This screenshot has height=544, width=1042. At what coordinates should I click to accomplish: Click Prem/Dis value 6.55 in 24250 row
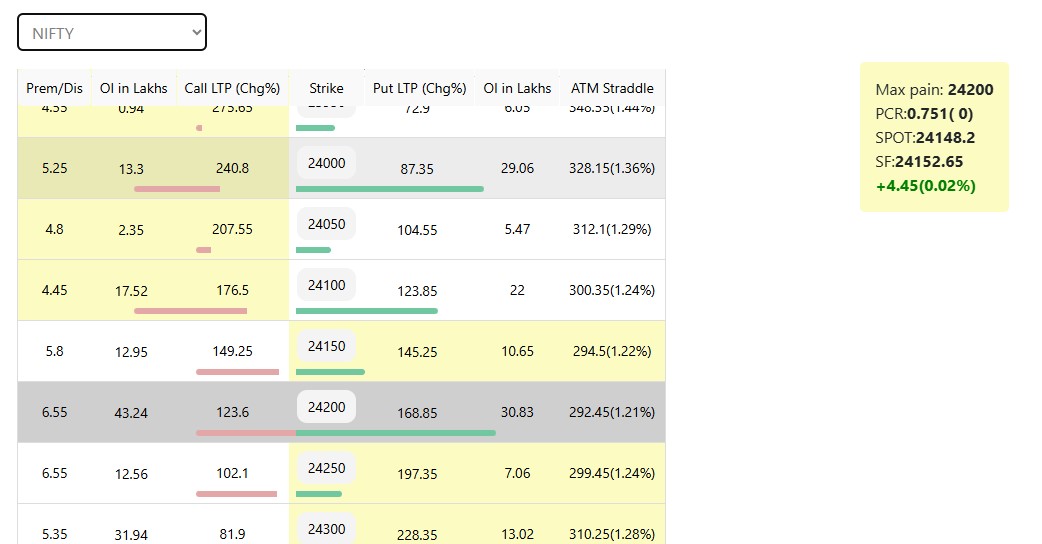[x=54, y=474]
